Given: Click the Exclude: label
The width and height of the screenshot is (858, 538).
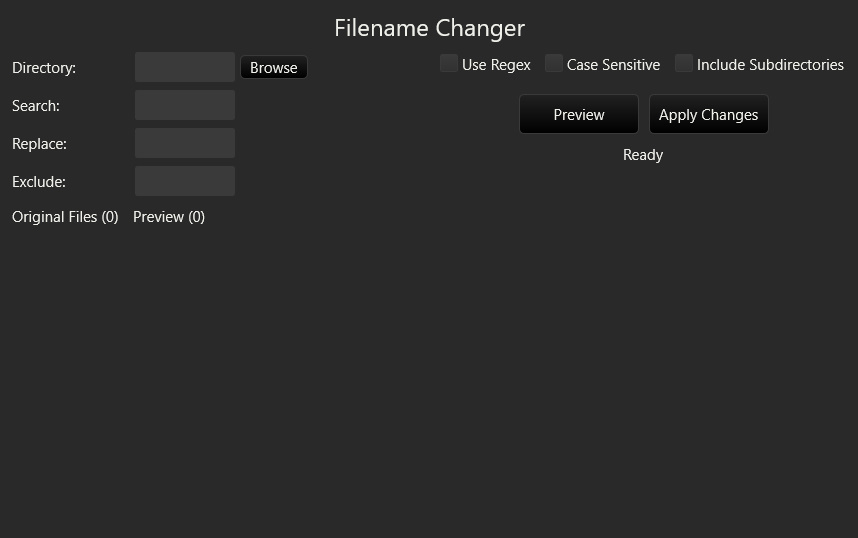Looking at the screenshot, I should click(x=39, y=182).
